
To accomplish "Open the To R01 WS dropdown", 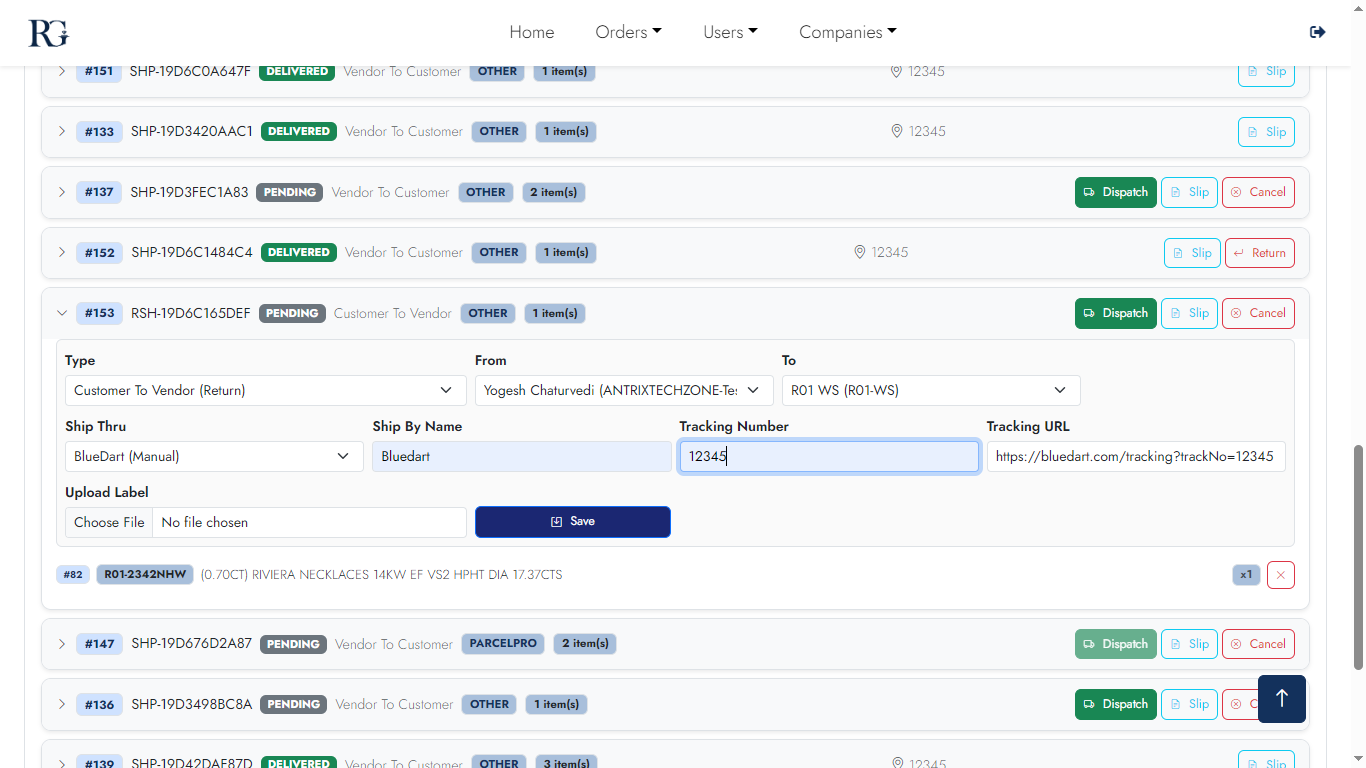I will [x=930, y=390].
